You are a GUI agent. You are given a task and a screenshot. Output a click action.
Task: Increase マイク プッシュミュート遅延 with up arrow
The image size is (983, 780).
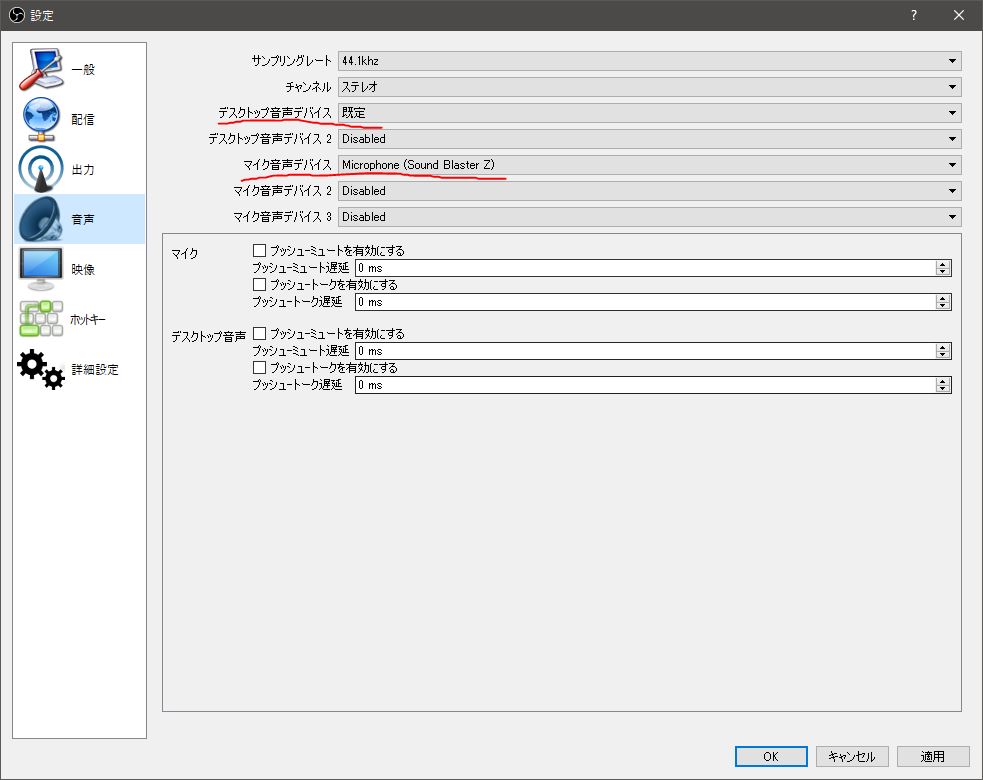point(943,264)
